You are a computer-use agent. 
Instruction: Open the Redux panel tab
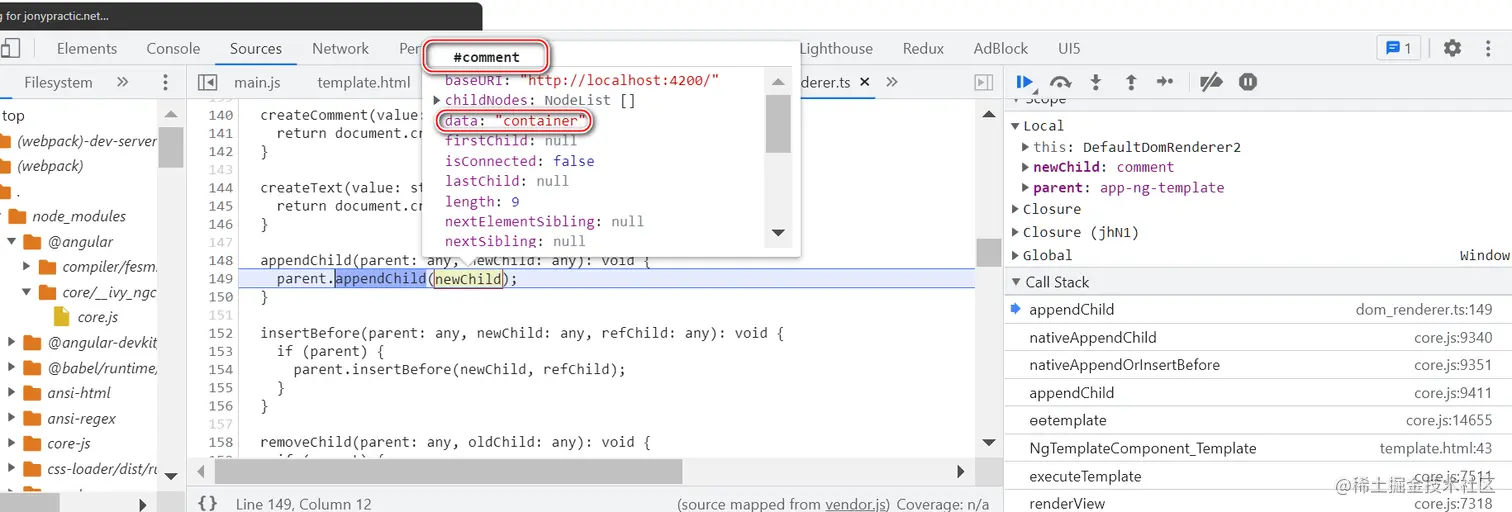tap(923, 48)
